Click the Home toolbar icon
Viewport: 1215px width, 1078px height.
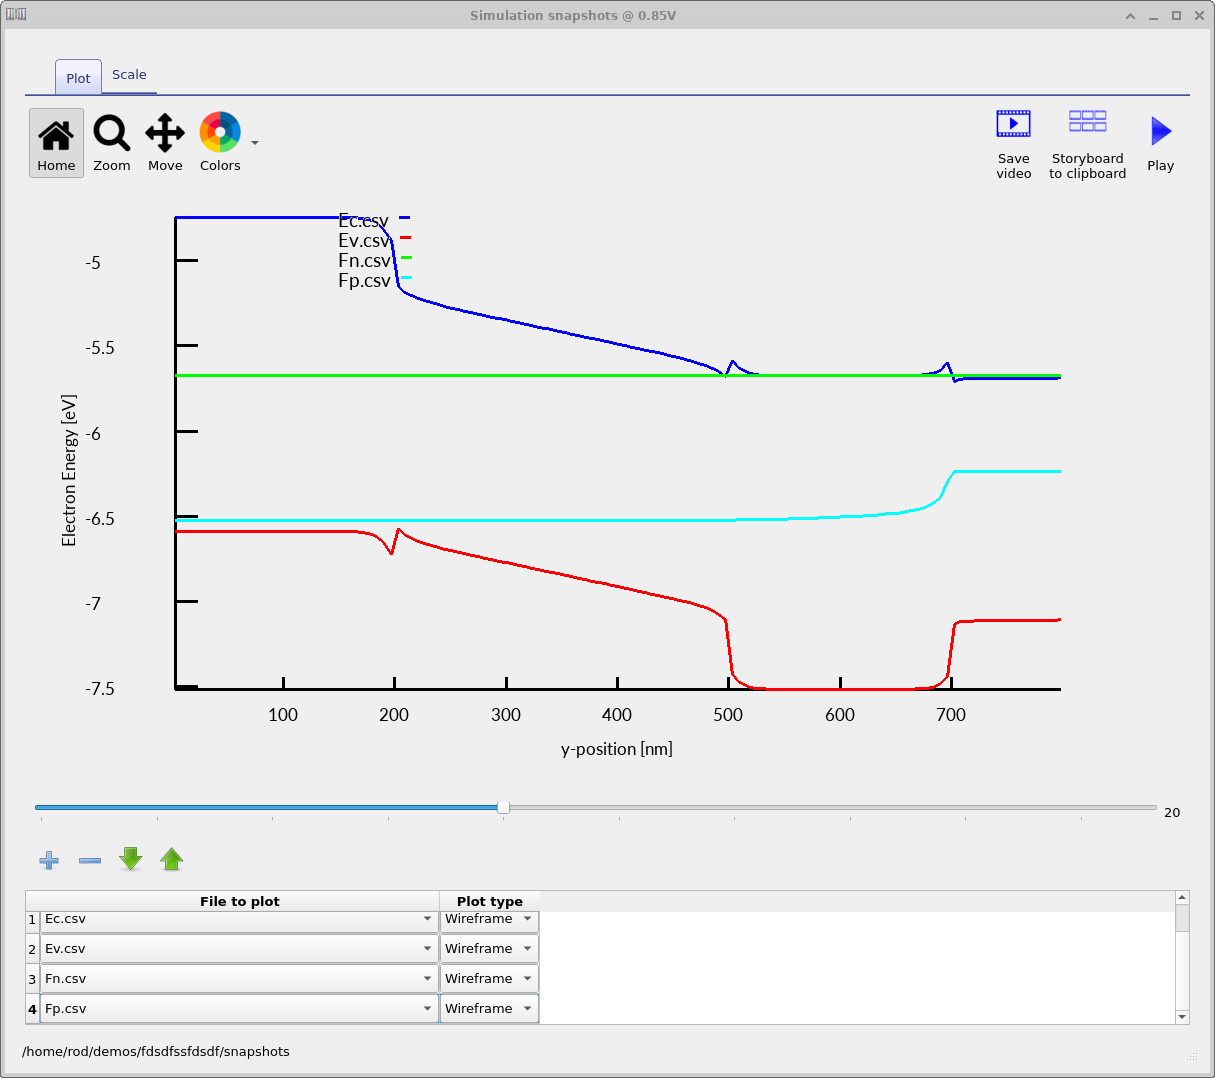coord(56,143)
